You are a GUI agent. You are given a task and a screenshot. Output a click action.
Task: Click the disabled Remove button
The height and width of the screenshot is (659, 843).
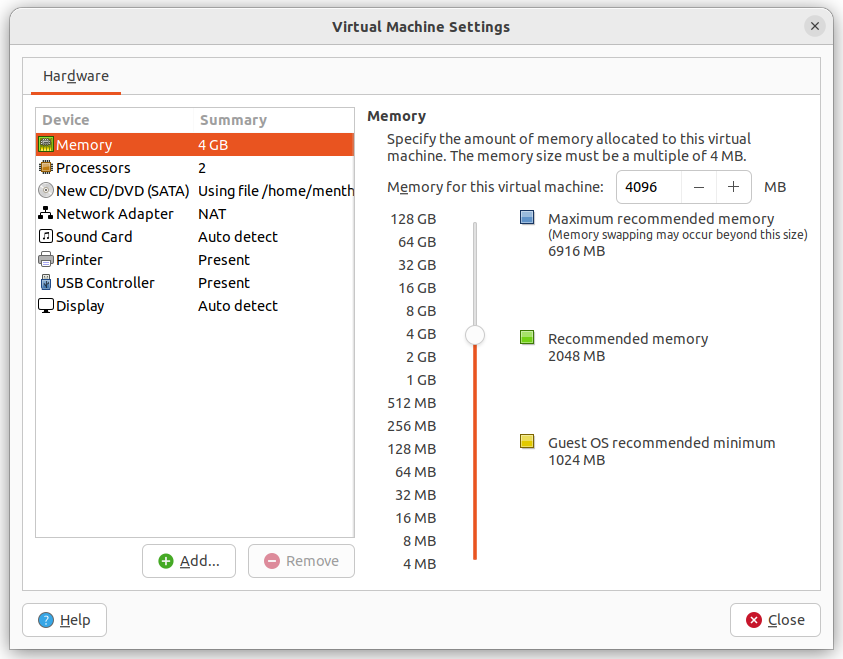301,560
